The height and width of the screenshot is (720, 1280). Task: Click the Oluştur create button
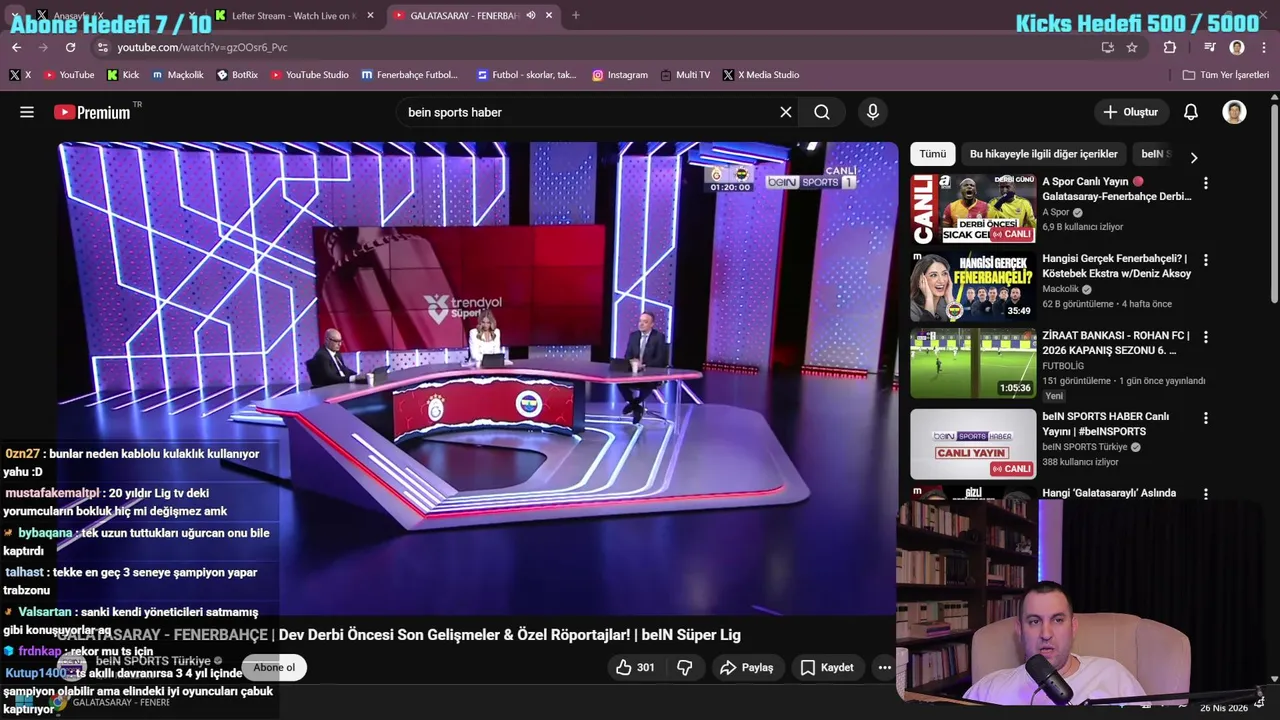pos(1130,112)
